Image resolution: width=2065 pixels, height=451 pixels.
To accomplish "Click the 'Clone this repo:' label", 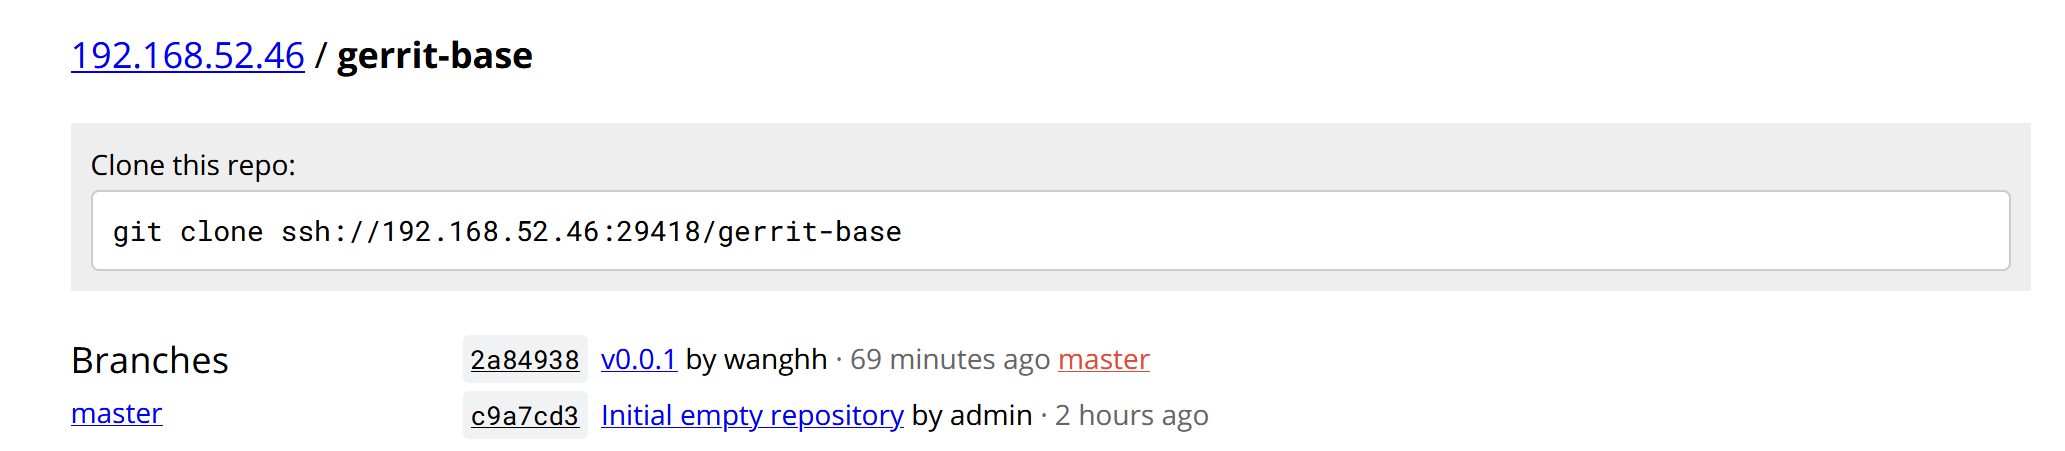I will 193,165.
